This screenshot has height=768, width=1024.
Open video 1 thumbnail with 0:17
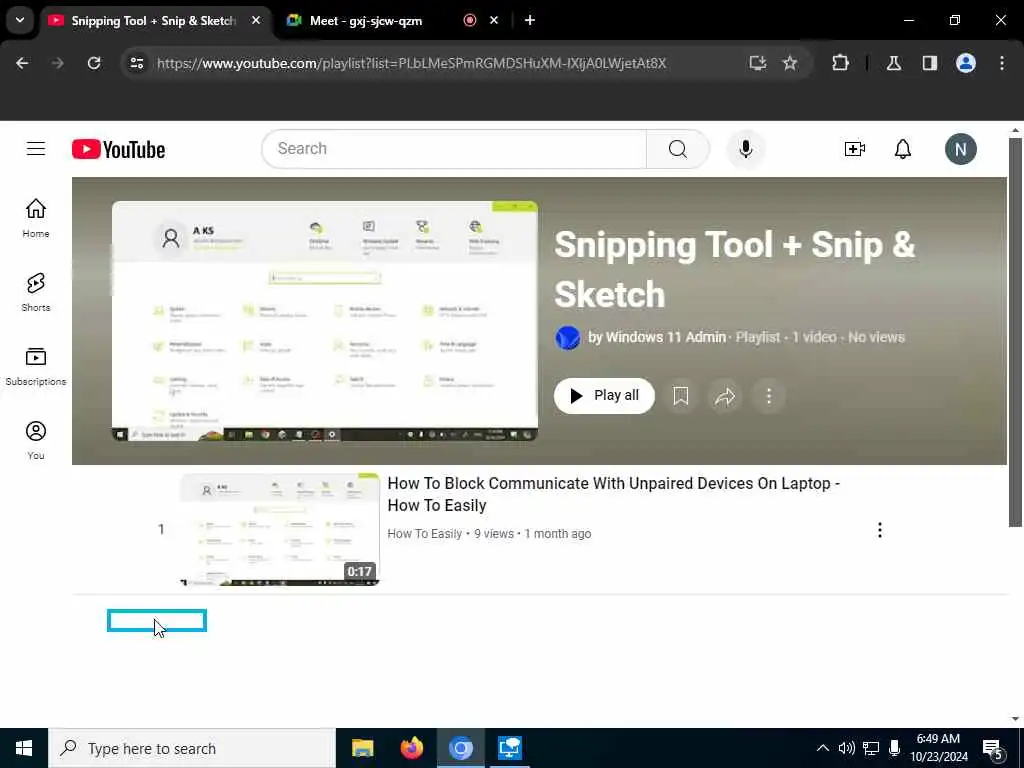point(280,529)
